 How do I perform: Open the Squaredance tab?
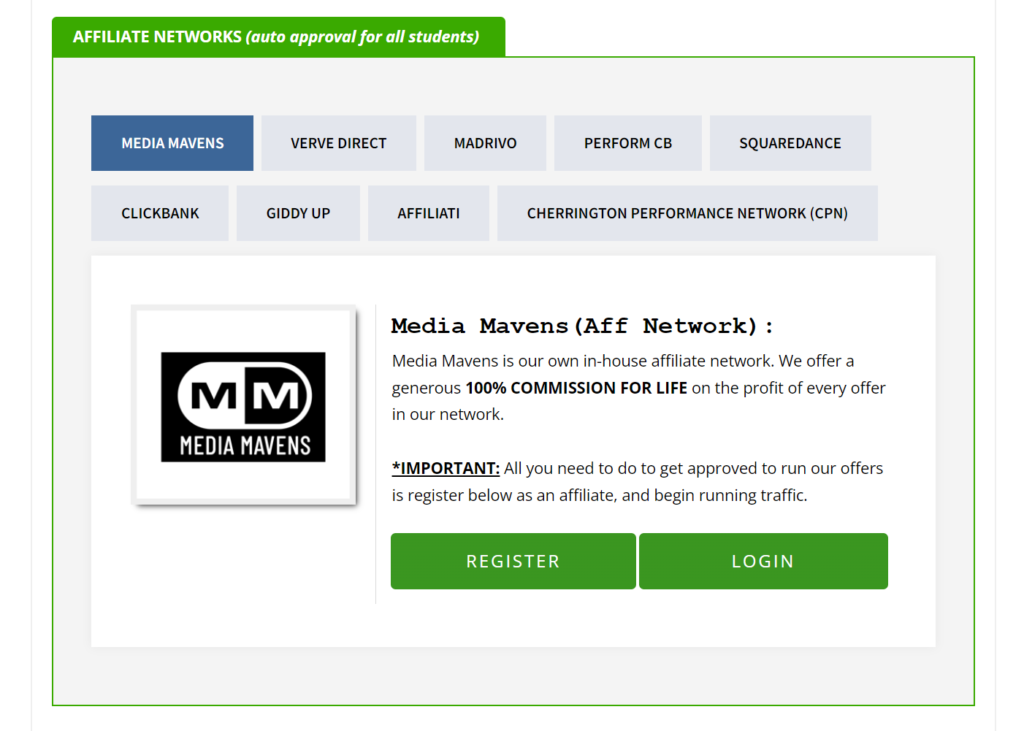point(790,143)
